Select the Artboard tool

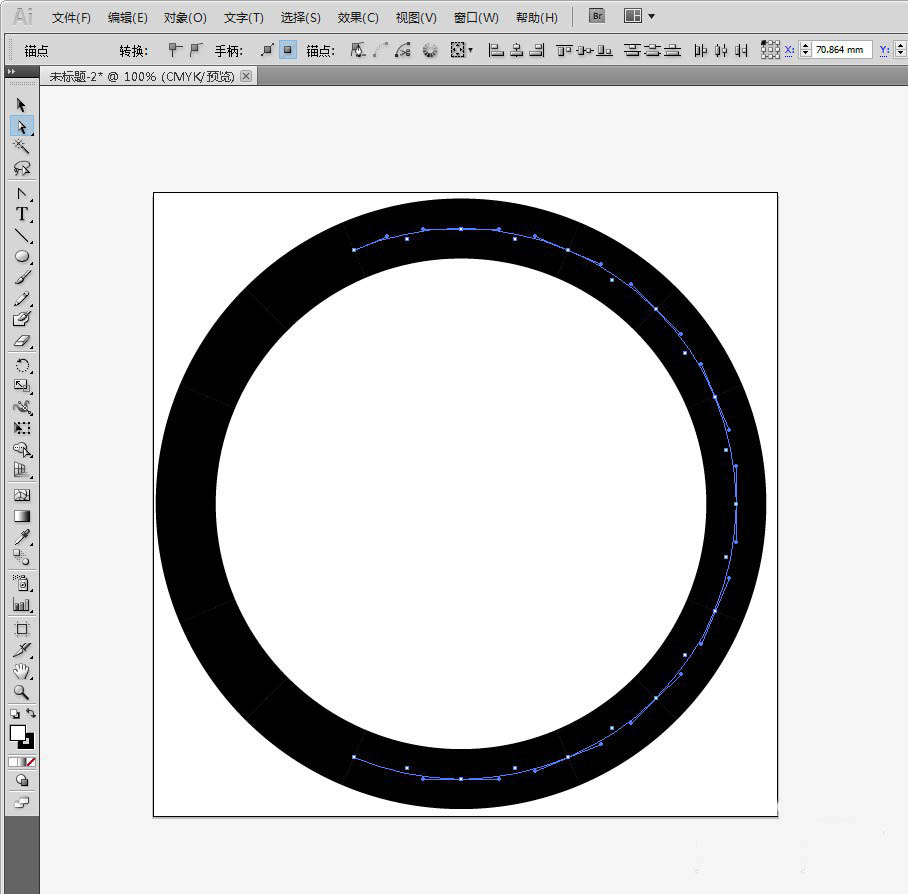tap(21, 629)
